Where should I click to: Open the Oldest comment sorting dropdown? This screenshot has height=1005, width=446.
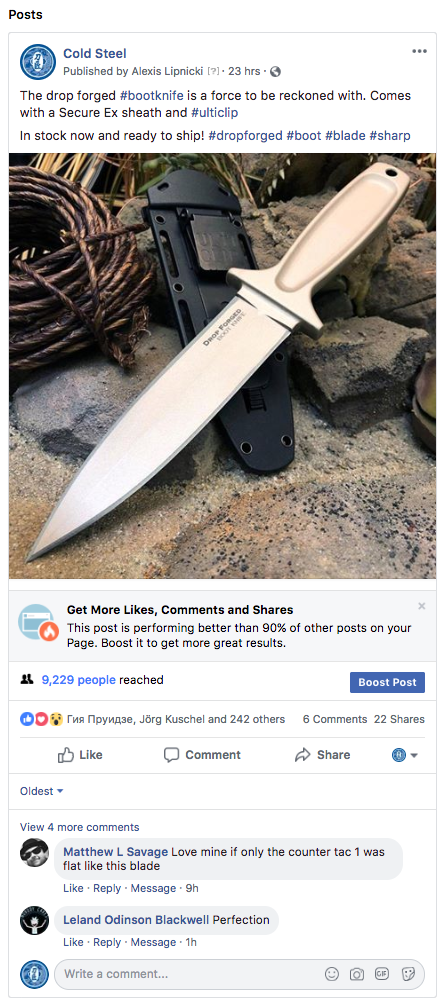coord(42,791)
